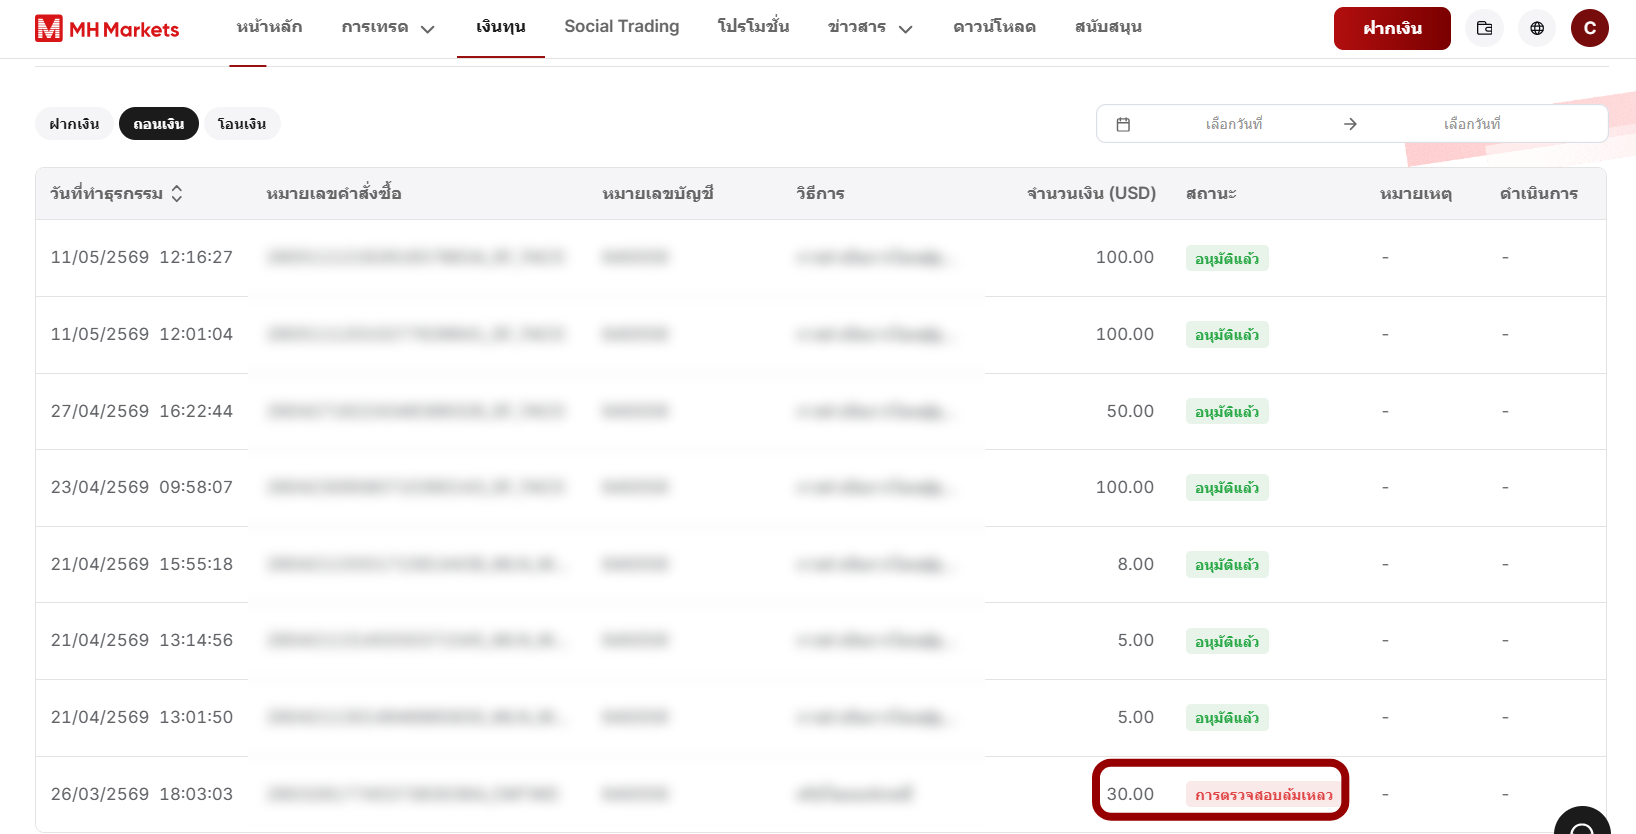Click the อนุมัติแล้ว badge in 27/04/2569 row
Screen dimensions: 1636x834
point(1227,411)
